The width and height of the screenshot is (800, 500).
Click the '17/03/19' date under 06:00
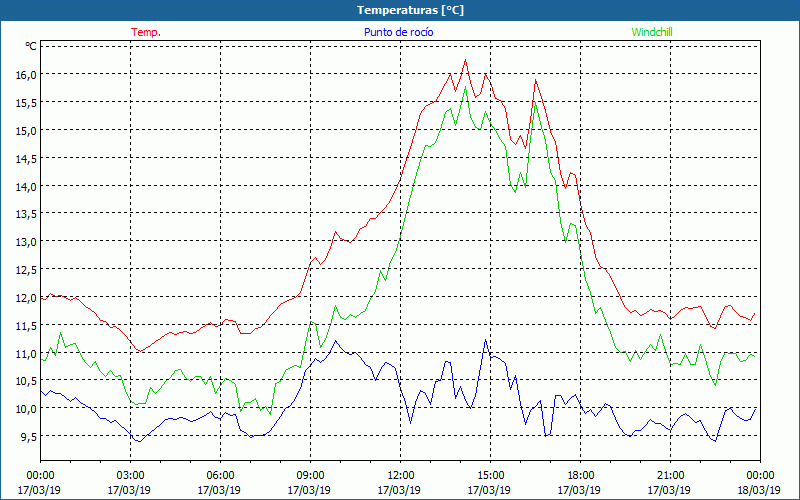(x=219, y=490)
